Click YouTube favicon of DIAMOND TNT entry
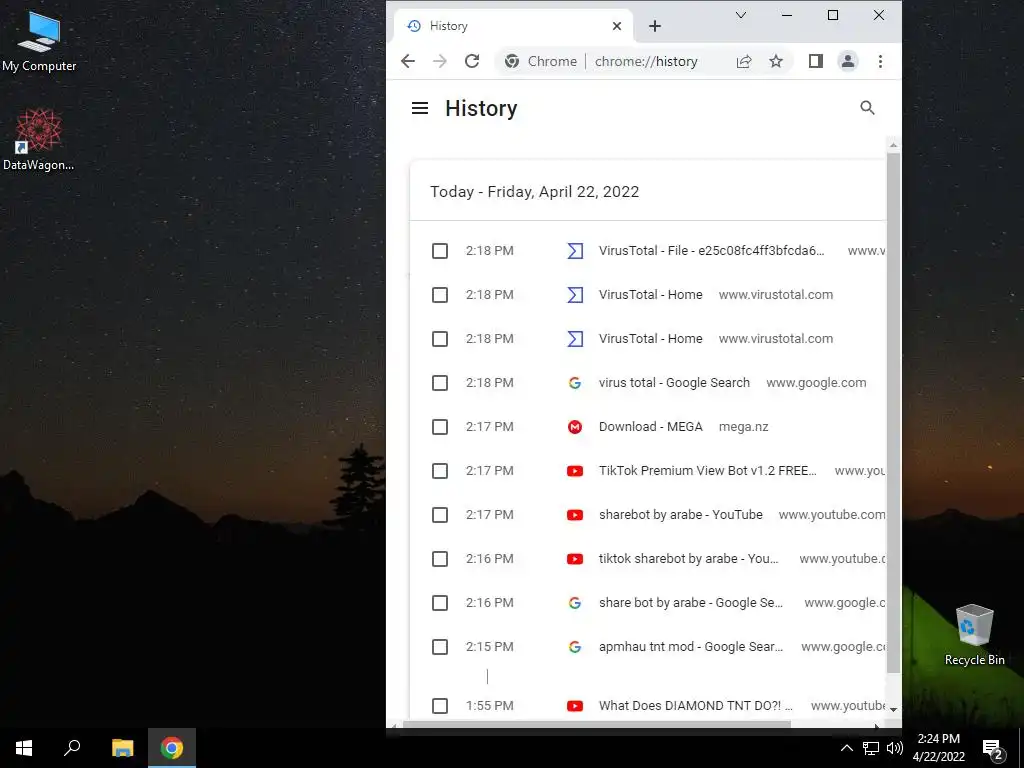Viewport: 1024px width, 768px height. click(x=575, y=706)
